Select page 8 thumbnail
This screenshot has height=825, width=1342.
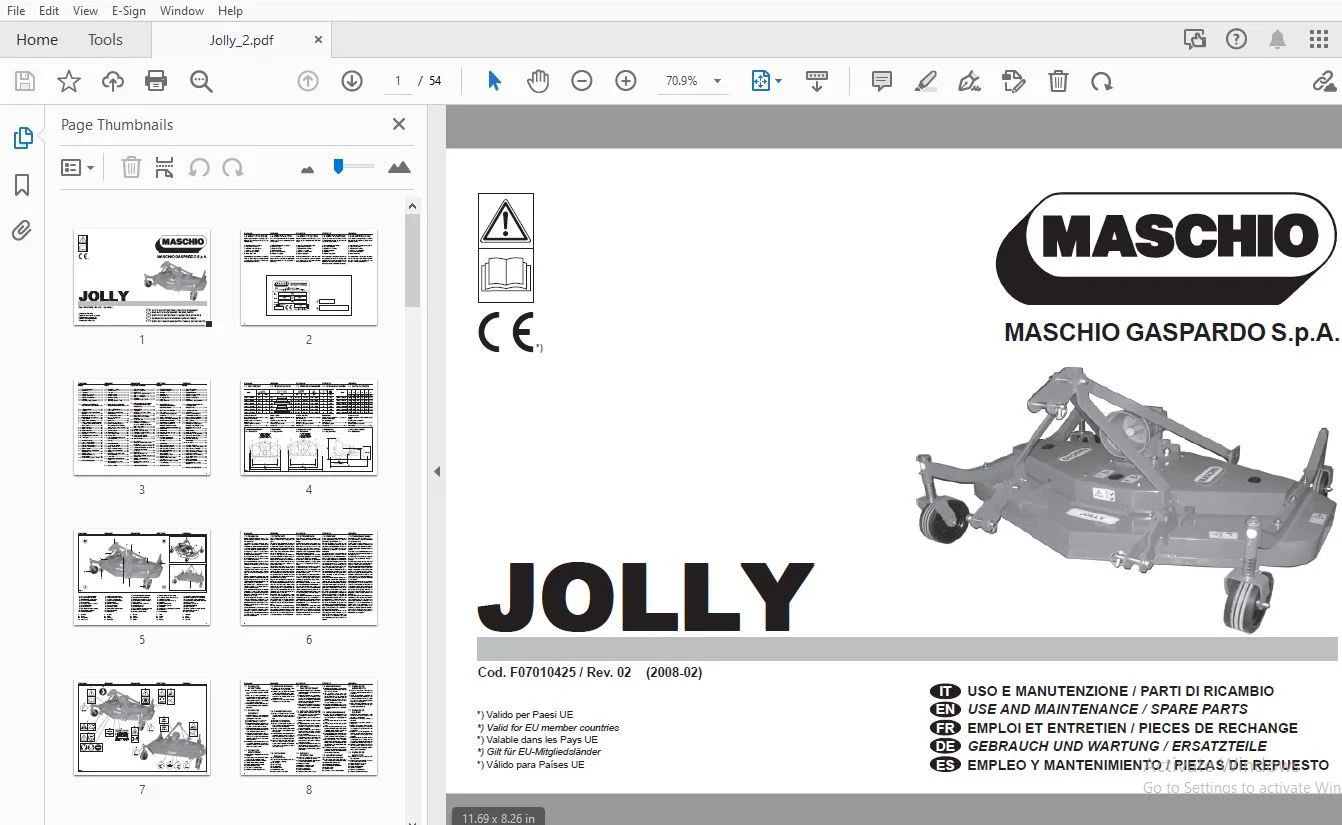pos(309,727)
